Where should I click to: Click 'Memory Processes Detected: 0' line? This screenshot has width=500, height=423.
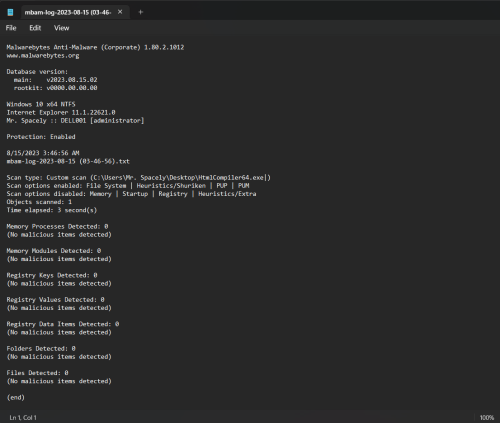(x=57, y=227)
